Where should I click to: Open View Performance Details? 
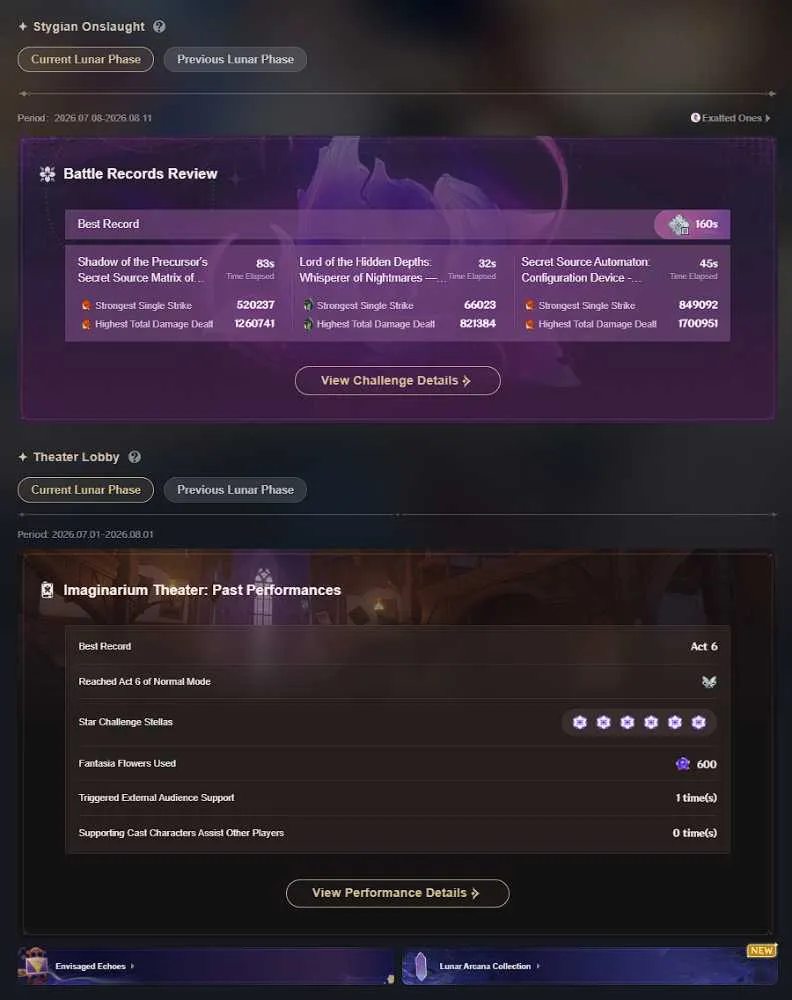click(x=397, y=893)
